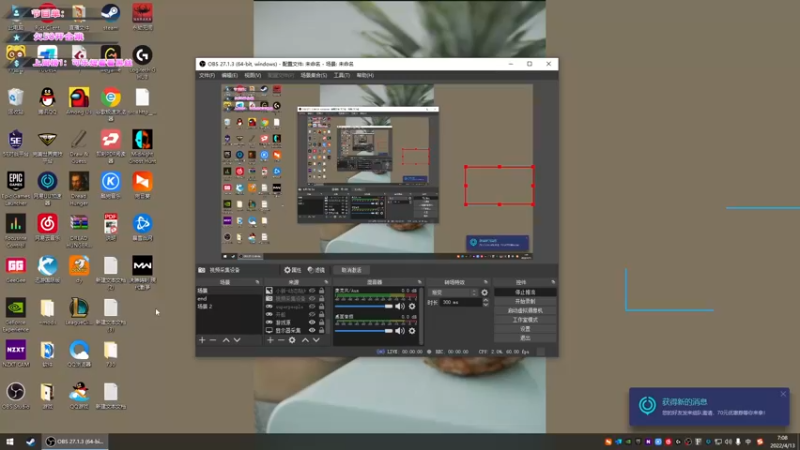This screenshot has width=800, height=450.
Task: Toggle lock on superpeople source
Action: [321, 307]
